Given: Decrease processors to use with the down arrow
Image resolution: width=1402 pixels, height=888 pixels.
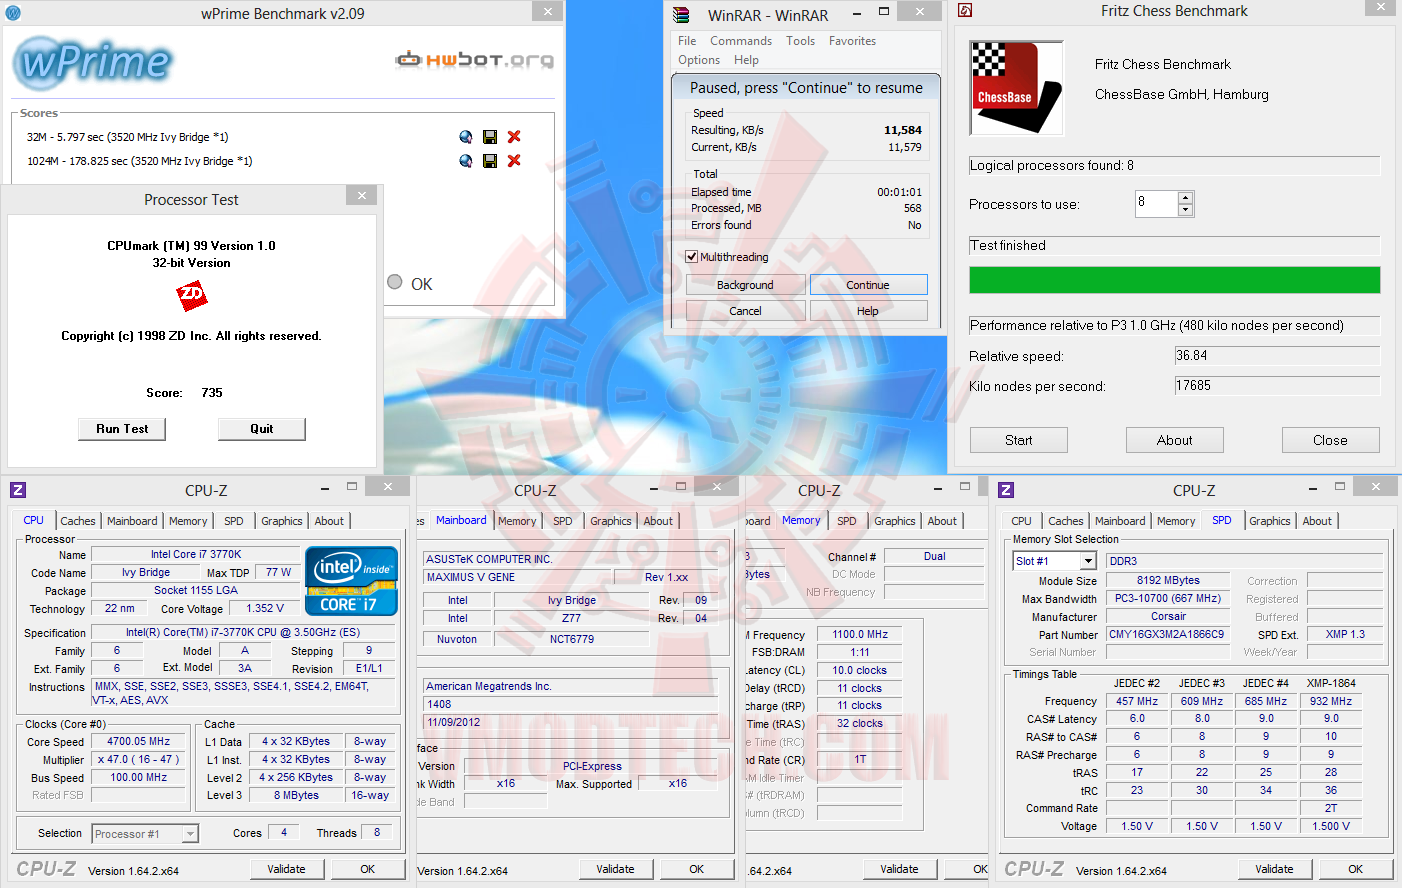Looking at the screenshot, I should (x=1185, y=210).
